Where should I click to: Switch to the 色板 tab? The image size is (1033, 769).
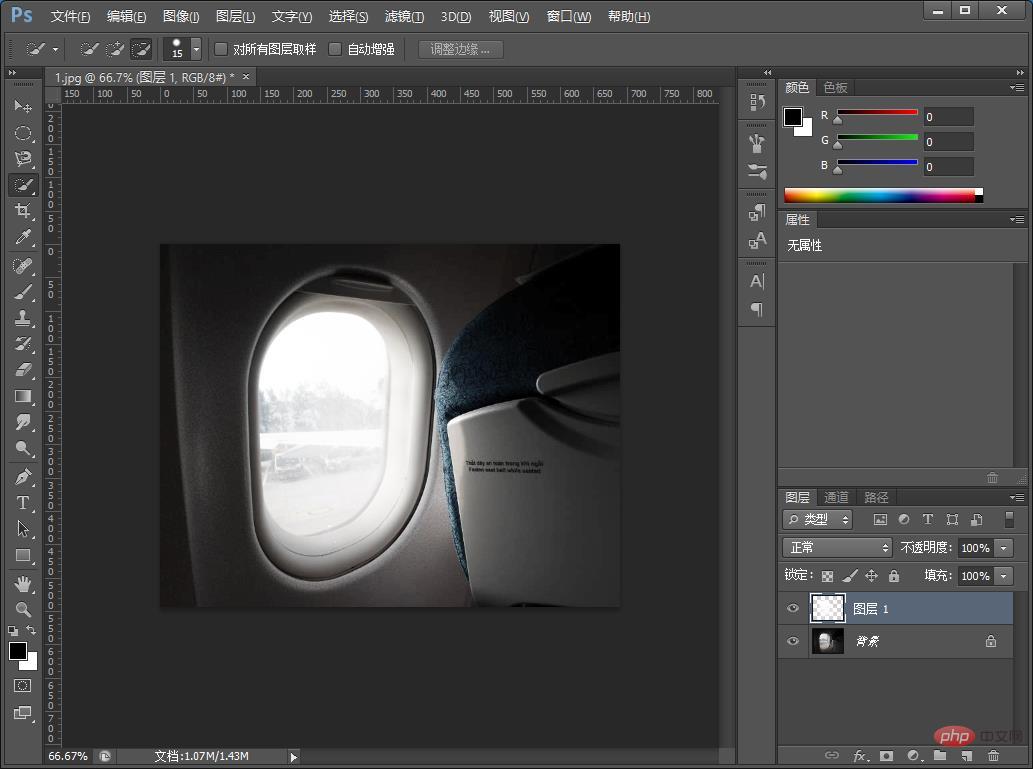pyautogui.click(x=835, y=87)
